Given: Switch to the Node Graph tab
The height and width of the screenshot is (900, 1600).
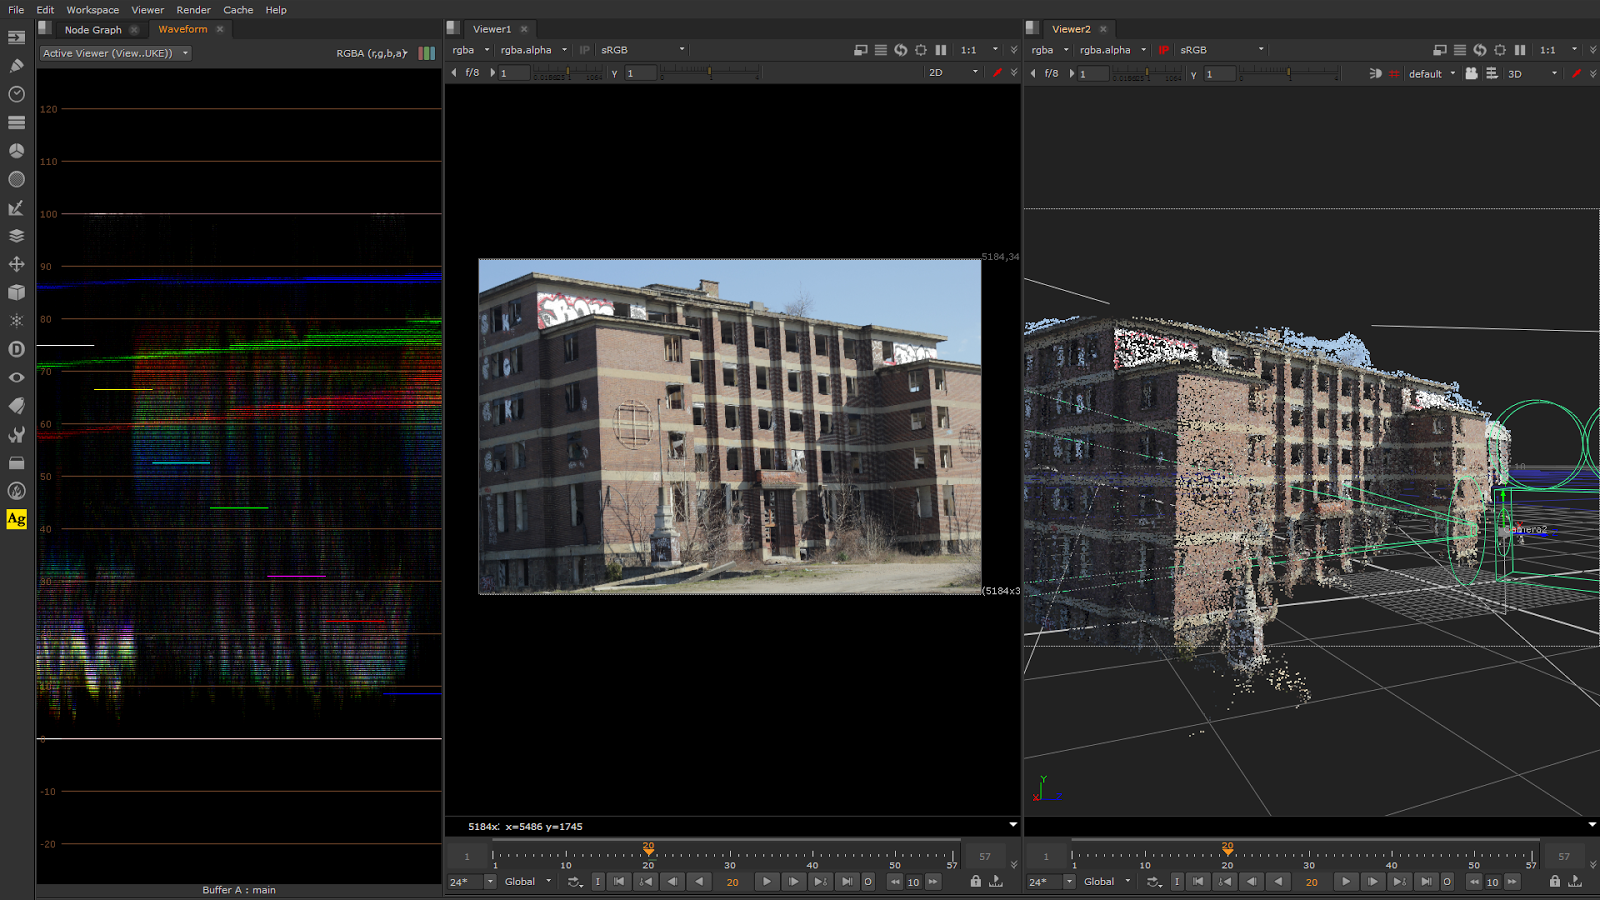Looking at the screenshot, I should click(93, 29).
